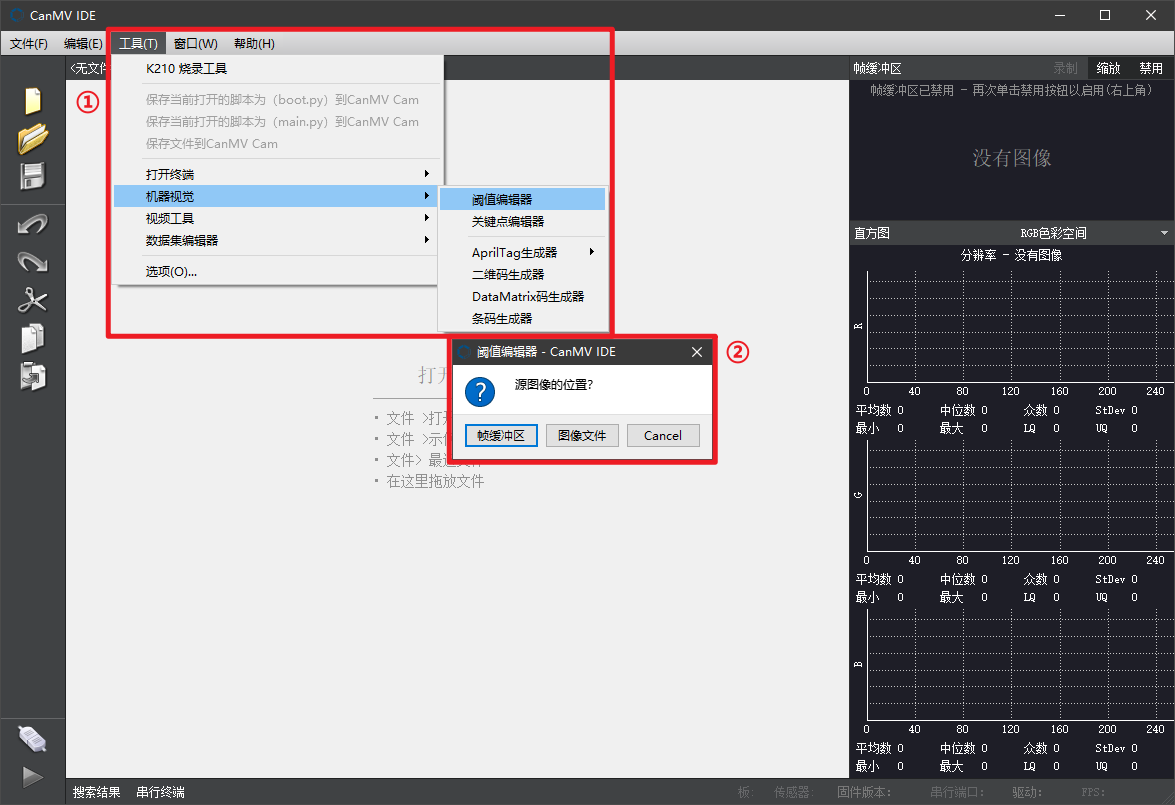Click the 源图像的位置? dialog message
This screenshot has width=1175, height=805.
click(554, 385)
